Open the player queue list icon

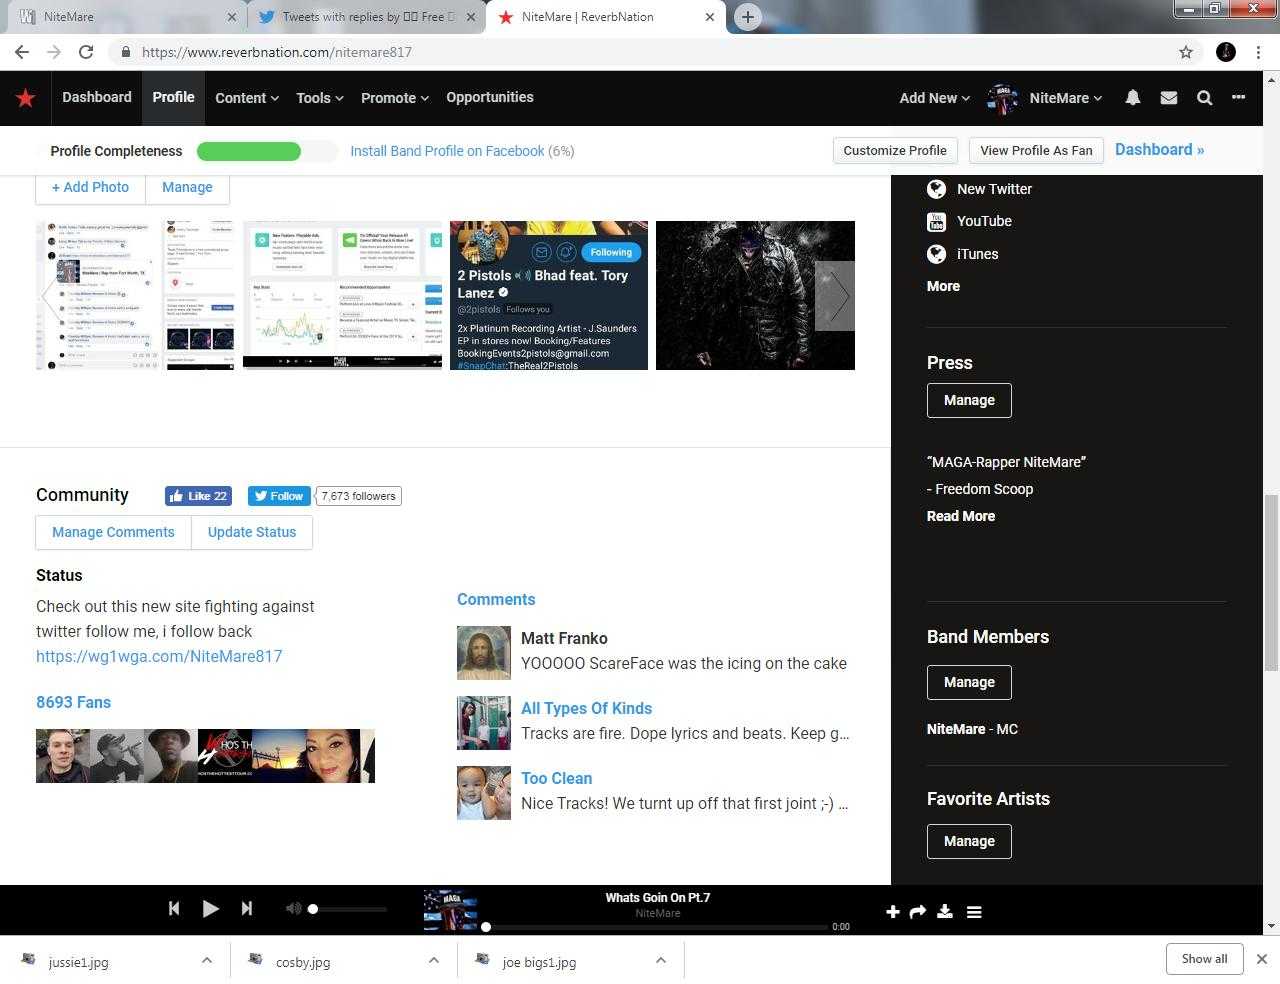[x=974, y=911]
